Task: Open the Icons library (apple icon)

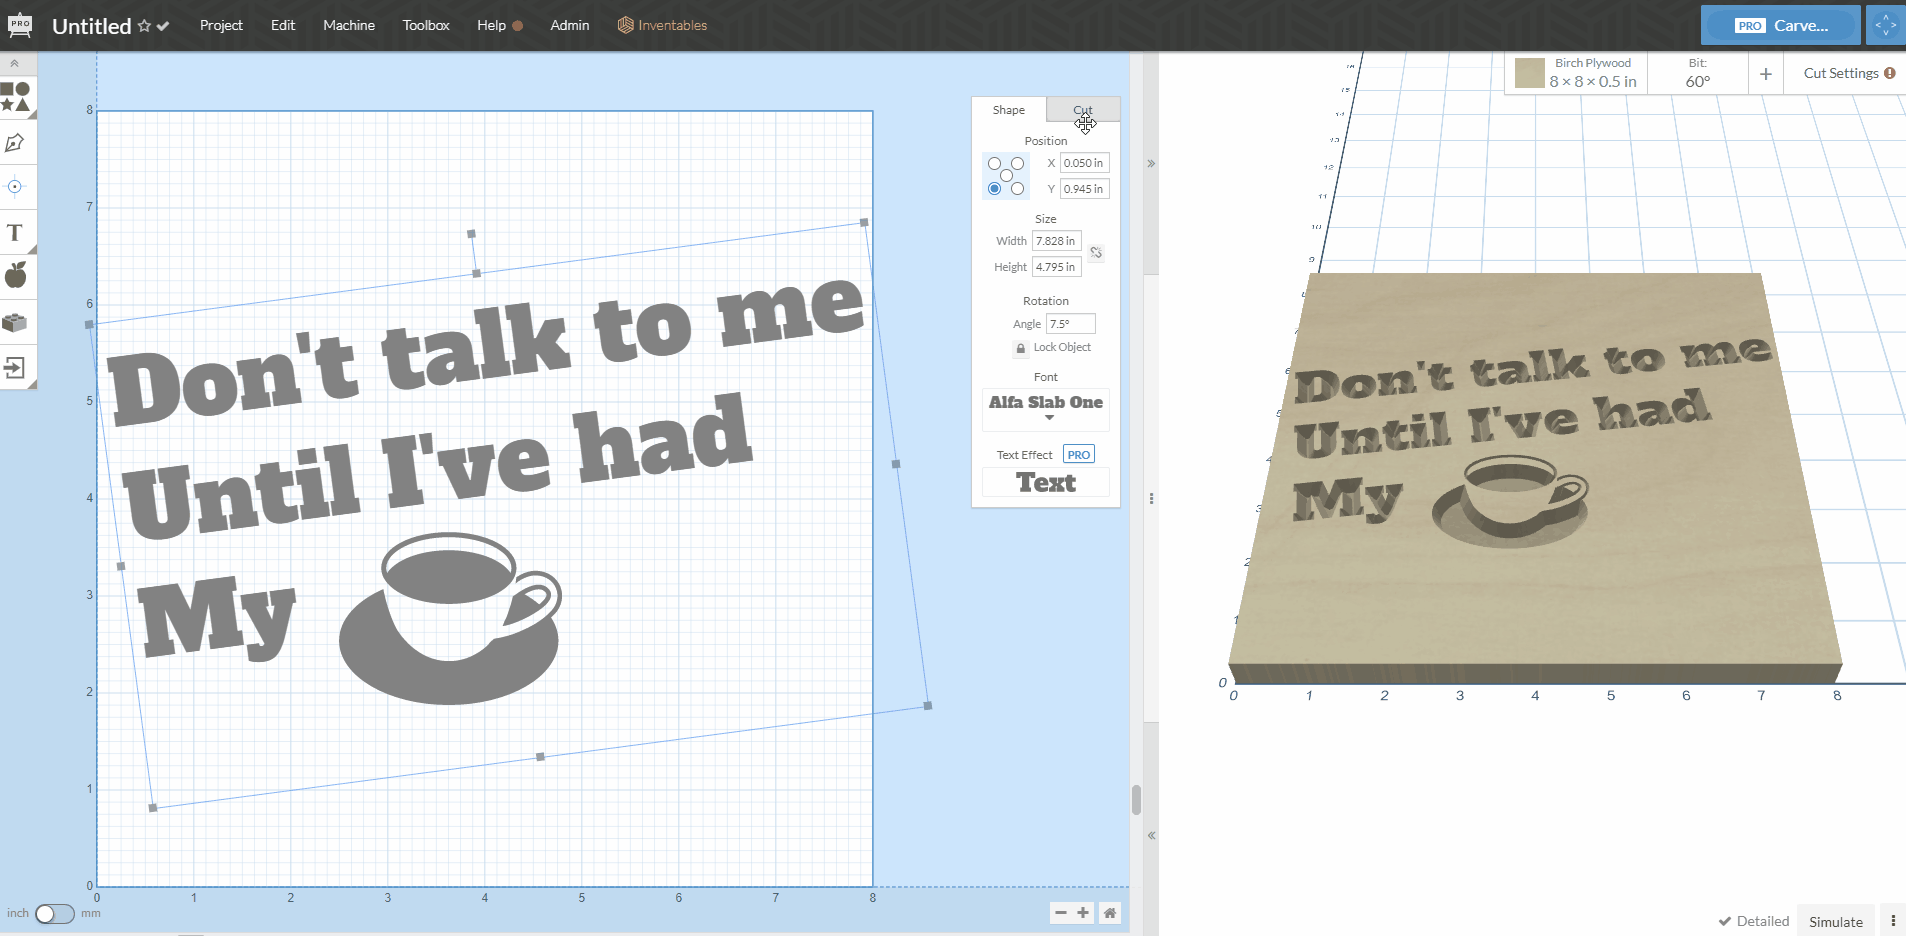Action: [16, 276]
